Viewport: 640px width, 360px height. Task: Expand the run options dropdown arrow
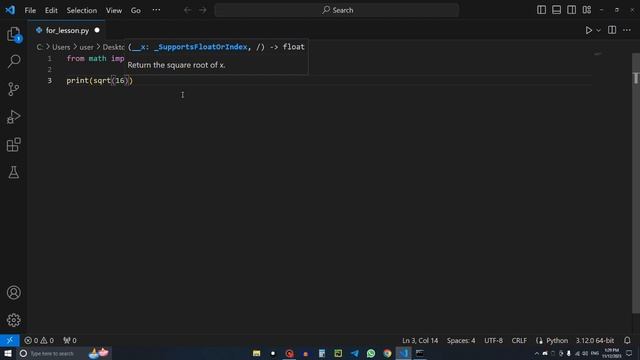coord(598,30)
